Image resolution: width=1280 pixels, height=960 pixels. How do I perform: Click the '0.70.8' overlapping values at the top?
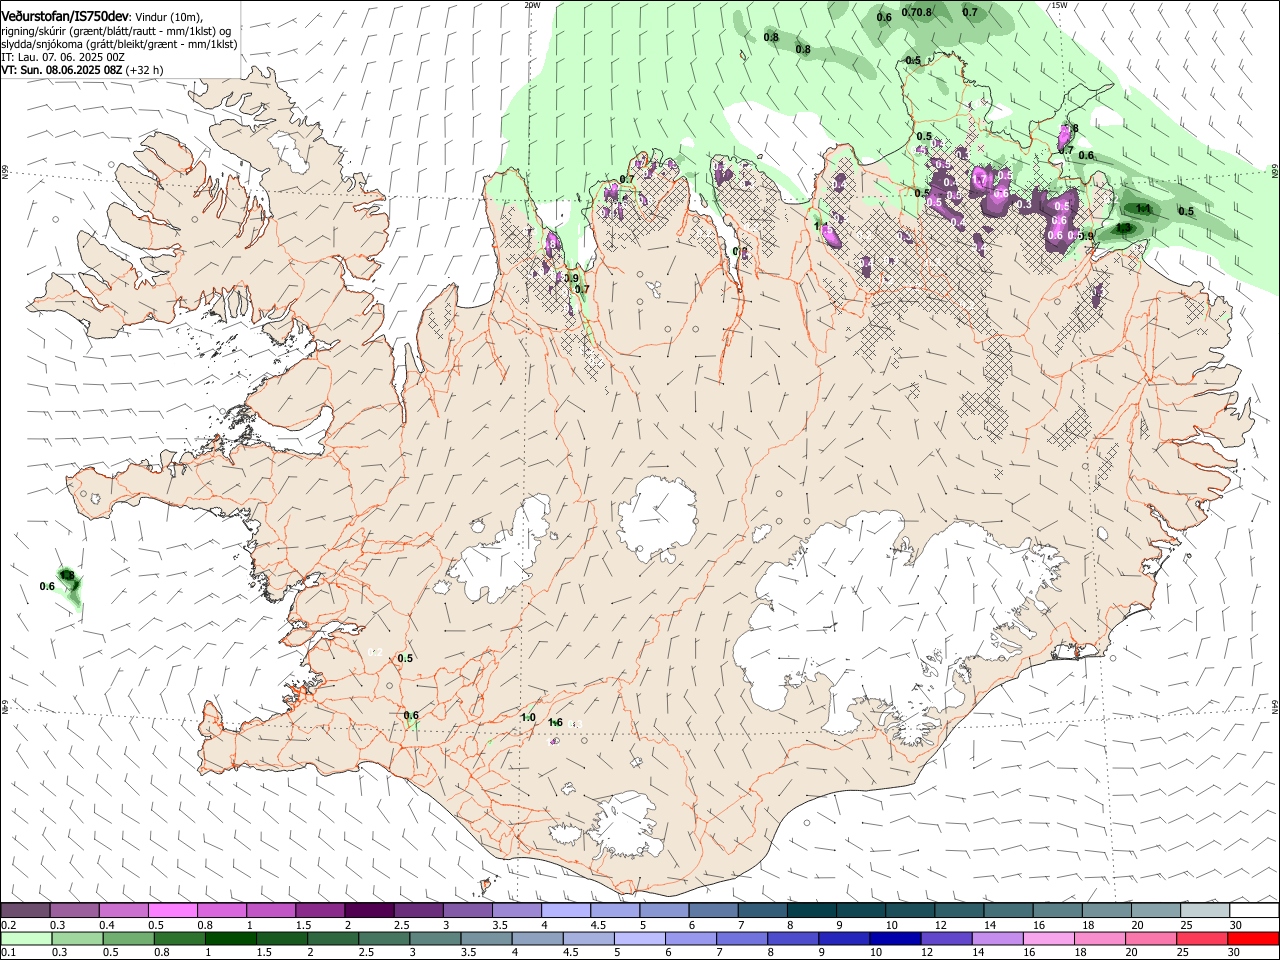(917, 12)
